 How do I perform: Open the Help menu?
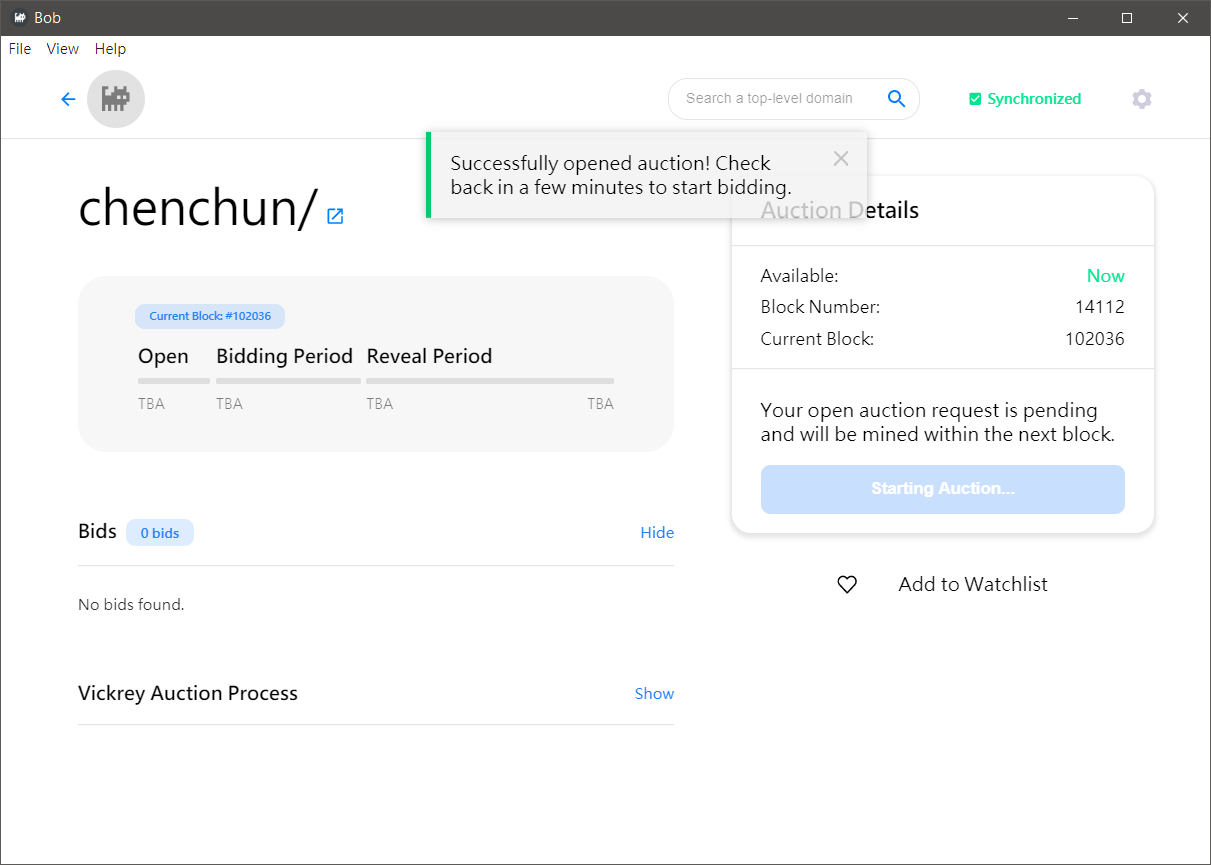(x=110, y=49)
